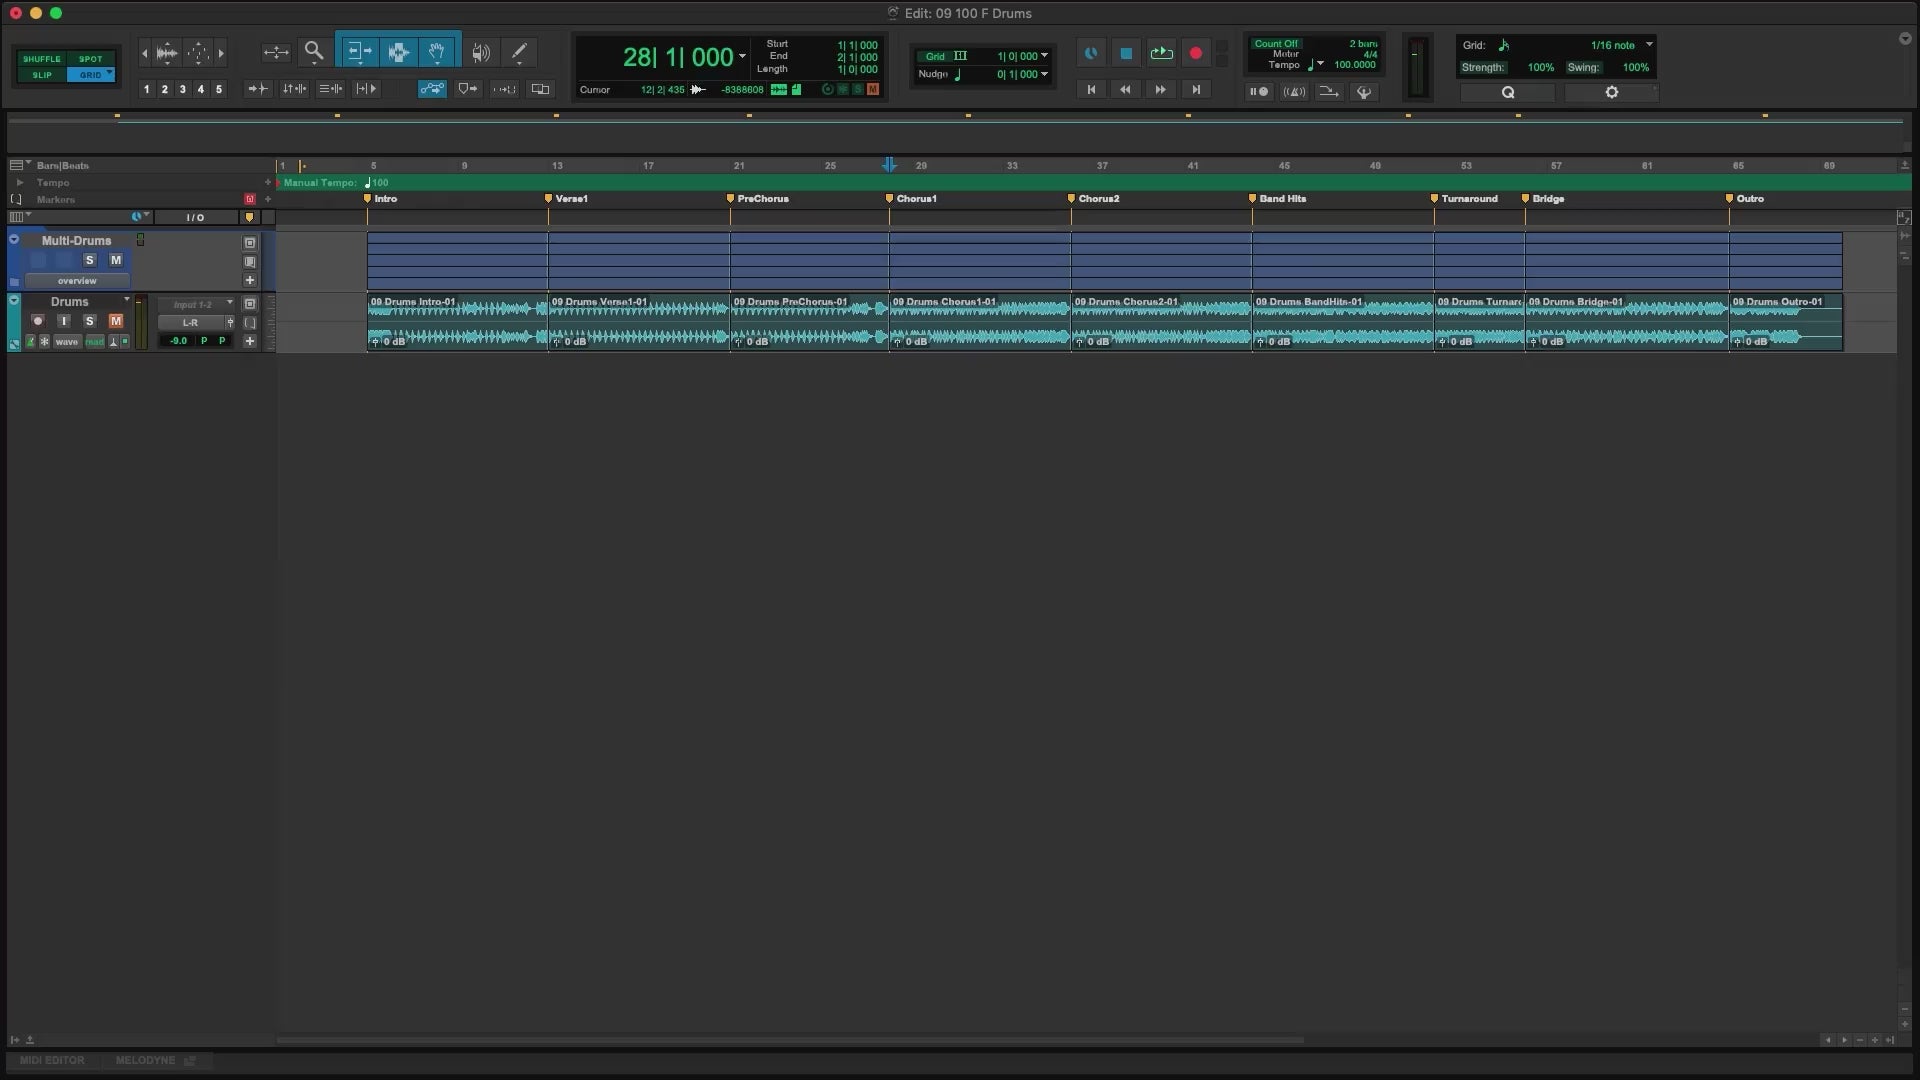Solo the Multi-Drums folder track
The image size is (1920, 1080).
point(89,260)
